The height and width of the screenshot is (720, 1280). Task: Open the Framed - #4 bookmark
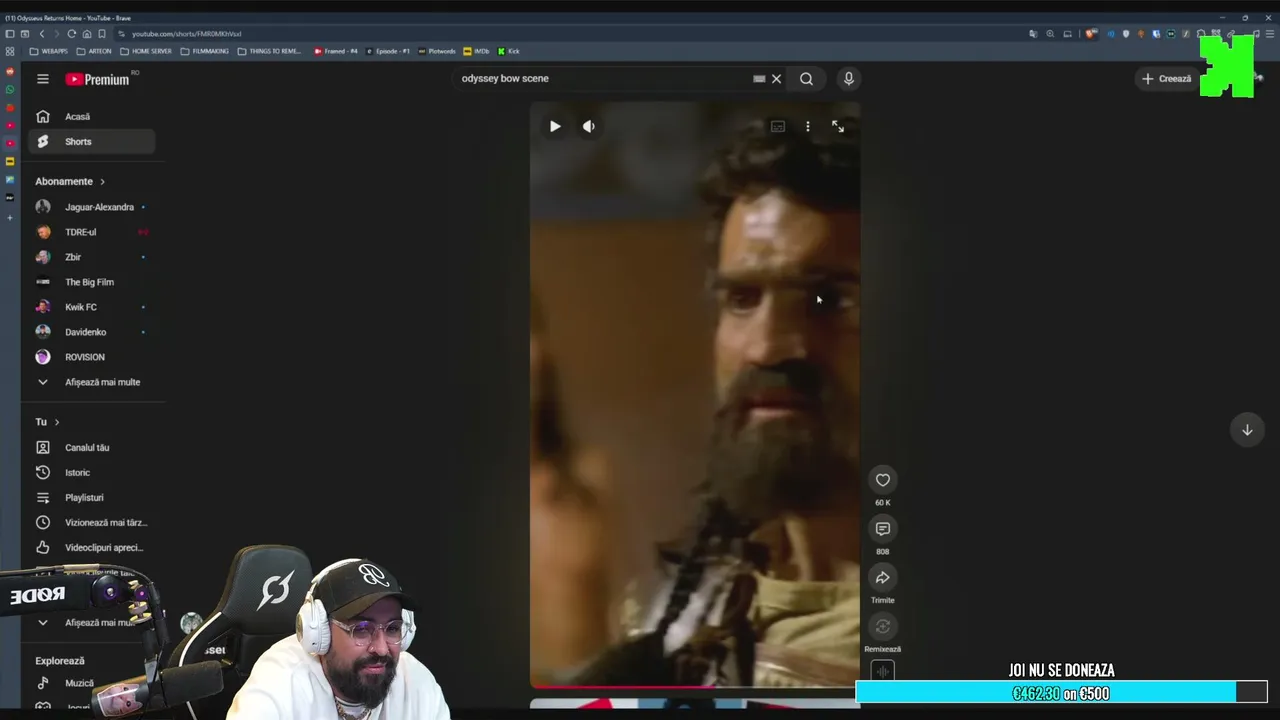(x=336, y=51)
